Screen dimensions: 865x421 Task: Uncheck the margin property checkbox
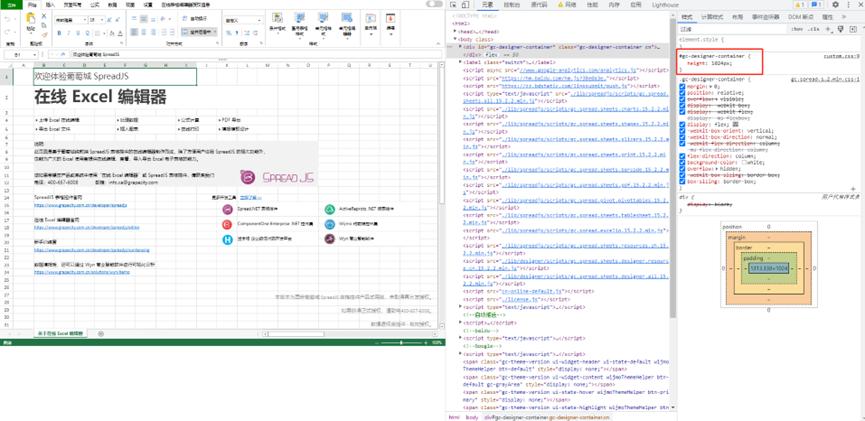pos(682,87)
